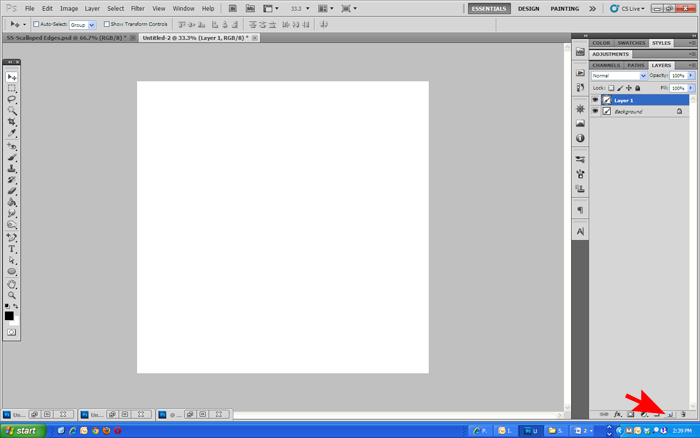Add a layer mask
The height and width of the screenshot is (438, 700).
coord(630,414)
